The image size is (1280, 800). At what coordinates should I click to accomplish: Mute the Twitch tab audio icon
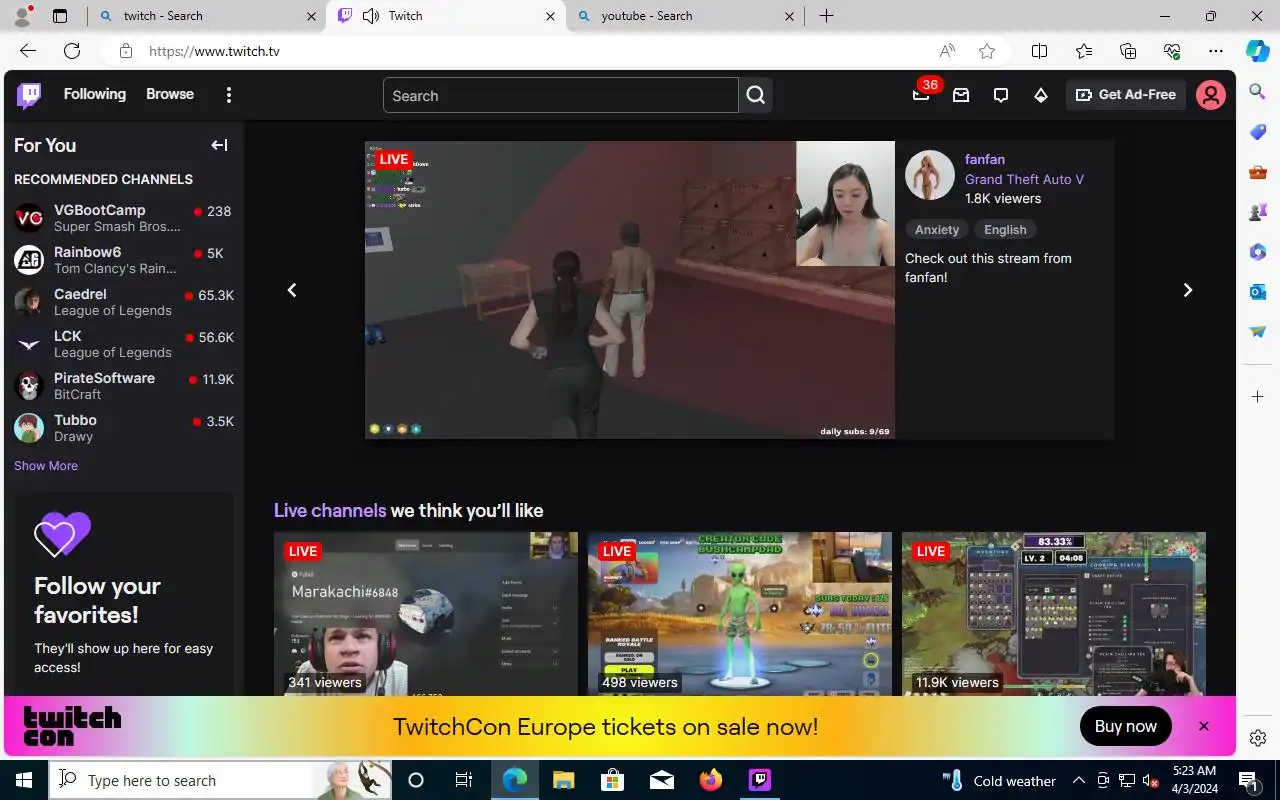point(371,16)
